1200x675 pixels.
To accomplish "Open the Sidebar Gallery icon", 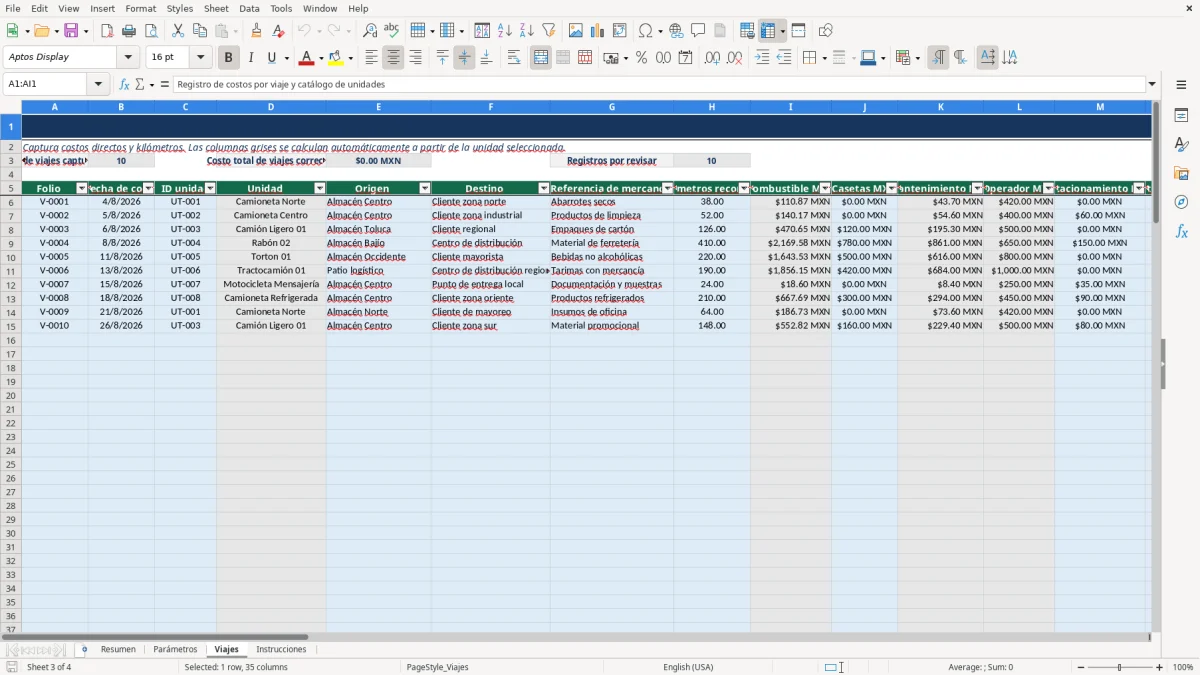I will pyautogui.click(x=1181, y=174).
